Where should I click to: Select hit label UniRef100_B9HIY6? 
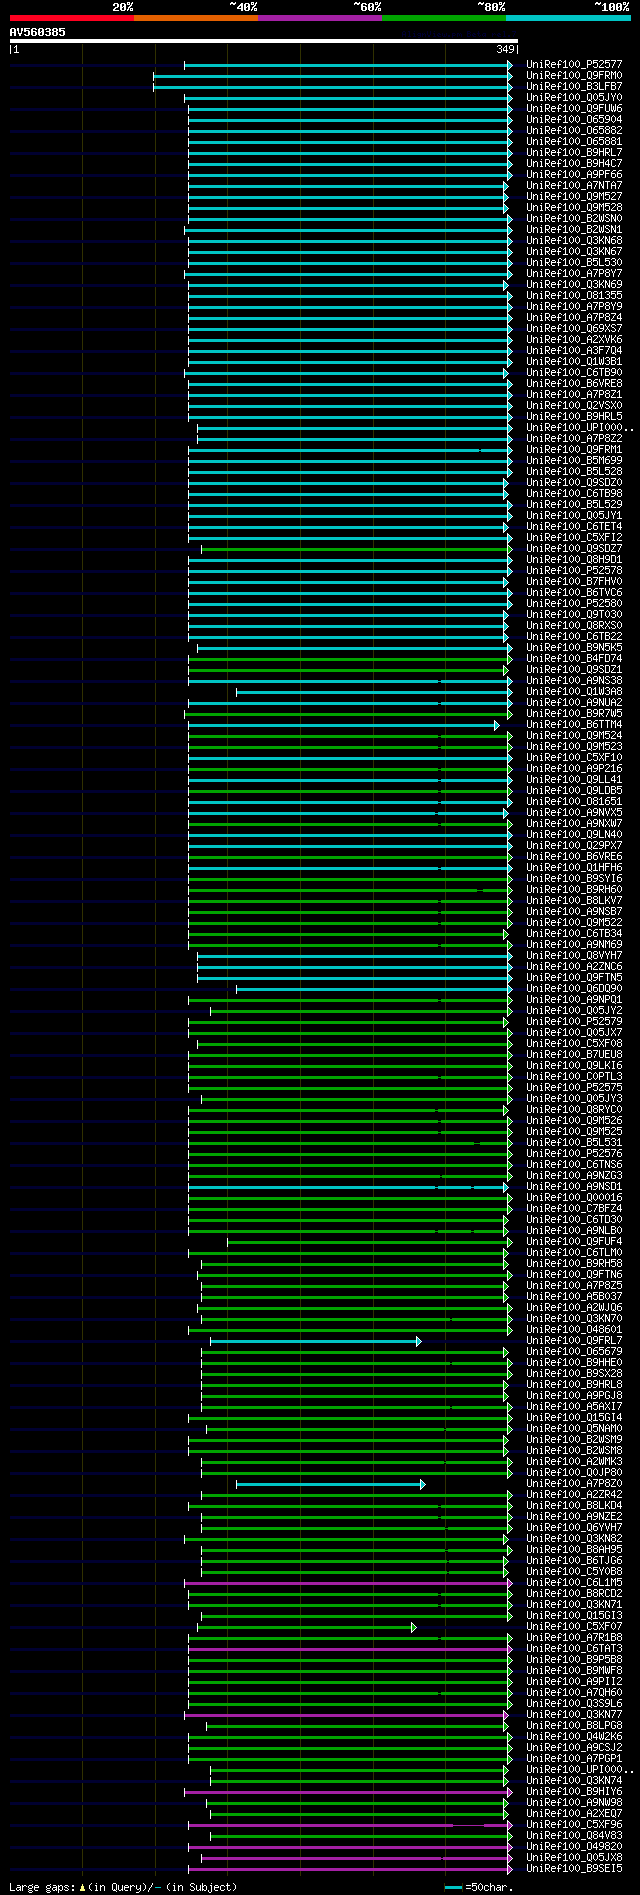click(574, 1791)
